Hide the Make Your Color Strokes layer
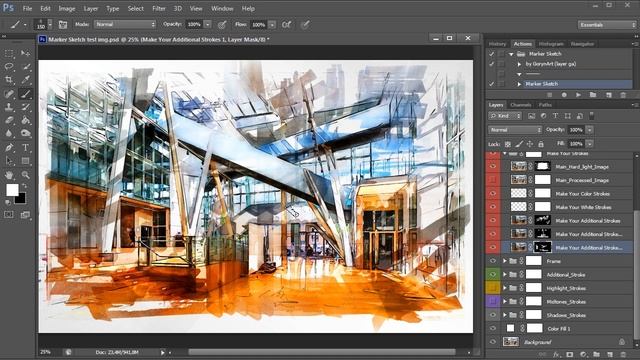The height and width of the screenshot is (360, 640). (x=493, y=193)
